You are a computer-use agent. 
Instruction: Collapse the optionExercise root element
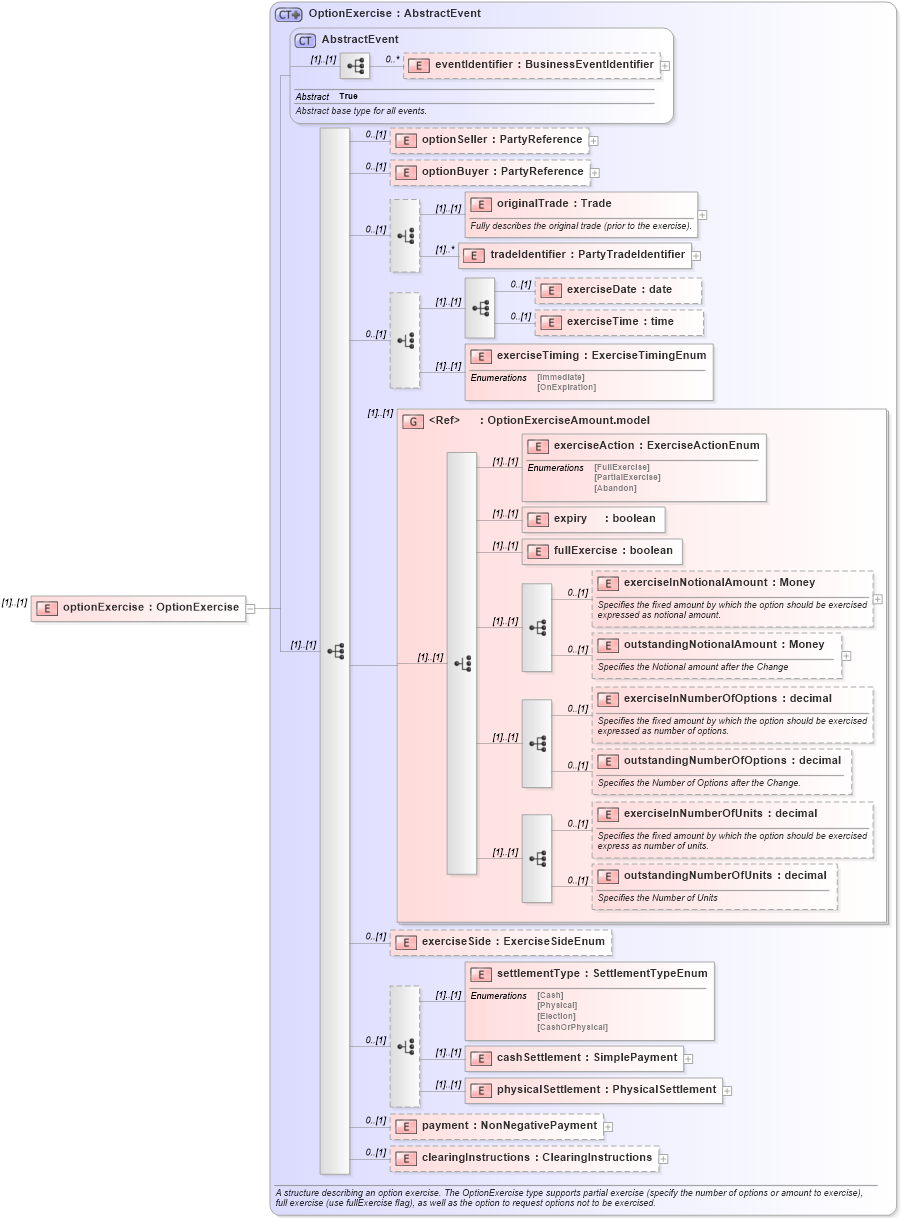click(x=250, y=607)
